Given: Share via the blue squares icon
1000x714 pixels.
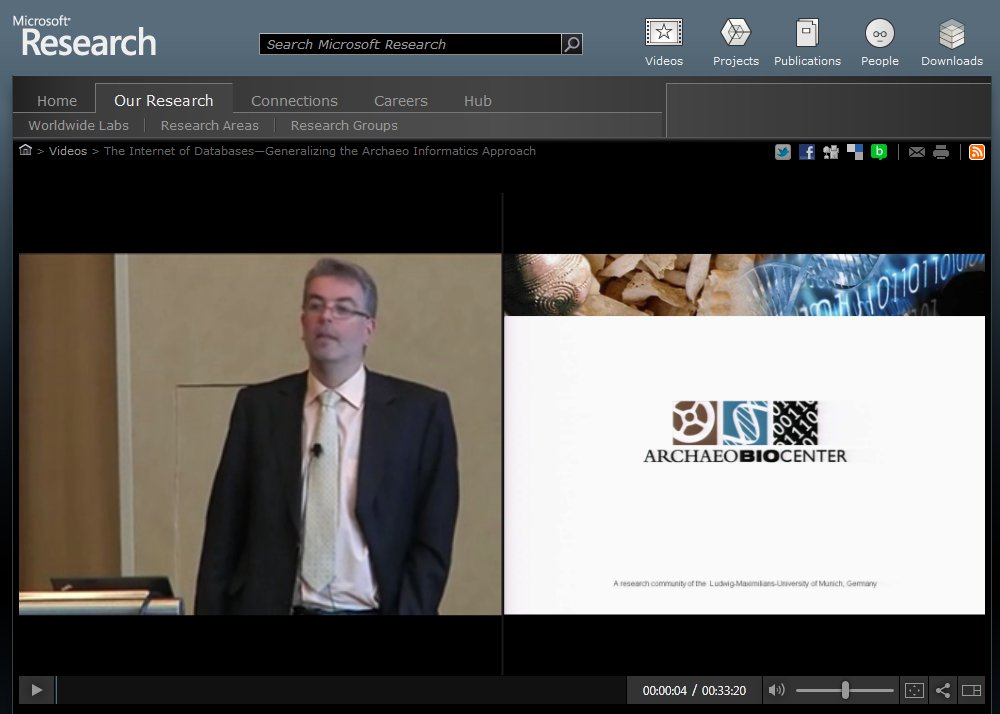Looking at the screenshot, I should [x=855, y=152].
